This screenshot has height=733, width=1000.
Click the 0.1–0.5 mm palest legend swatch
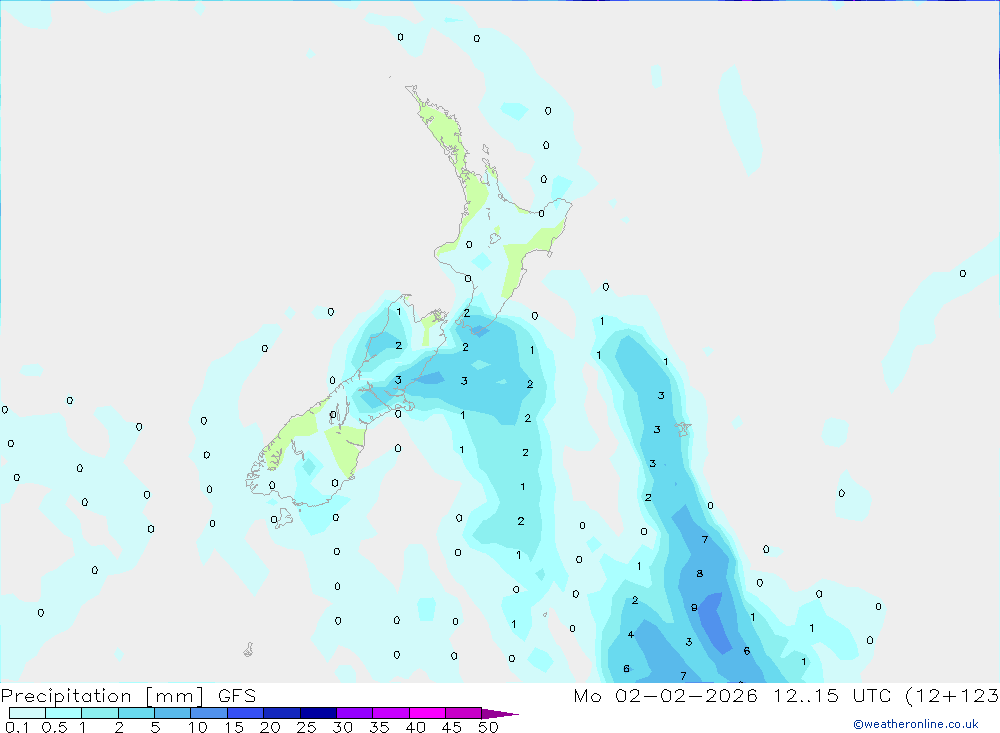27,713
